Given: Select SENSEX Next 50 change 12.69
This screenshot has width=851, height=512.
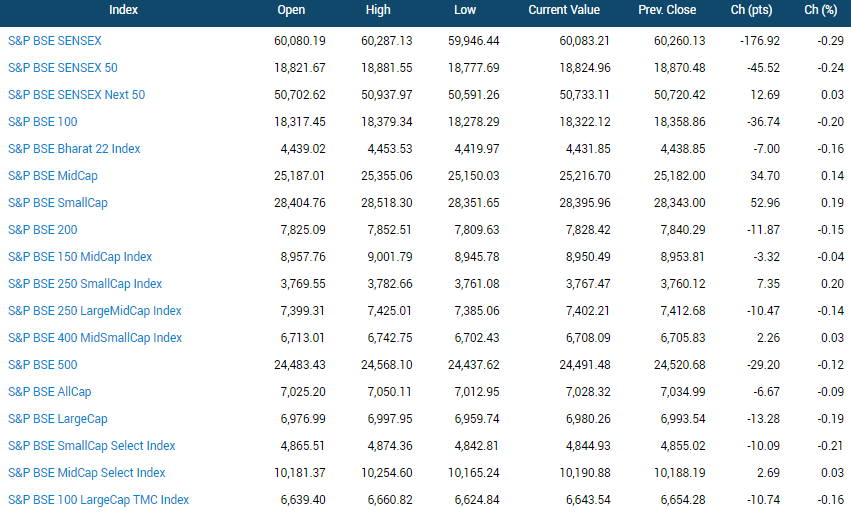Looking at the screenshot, I should coord(765,95).
